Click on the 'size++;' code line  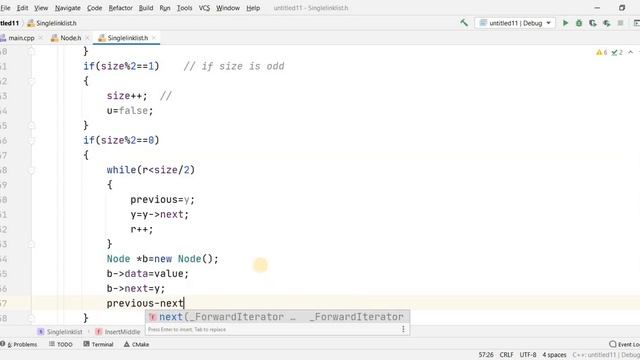[x=127, y=96]
